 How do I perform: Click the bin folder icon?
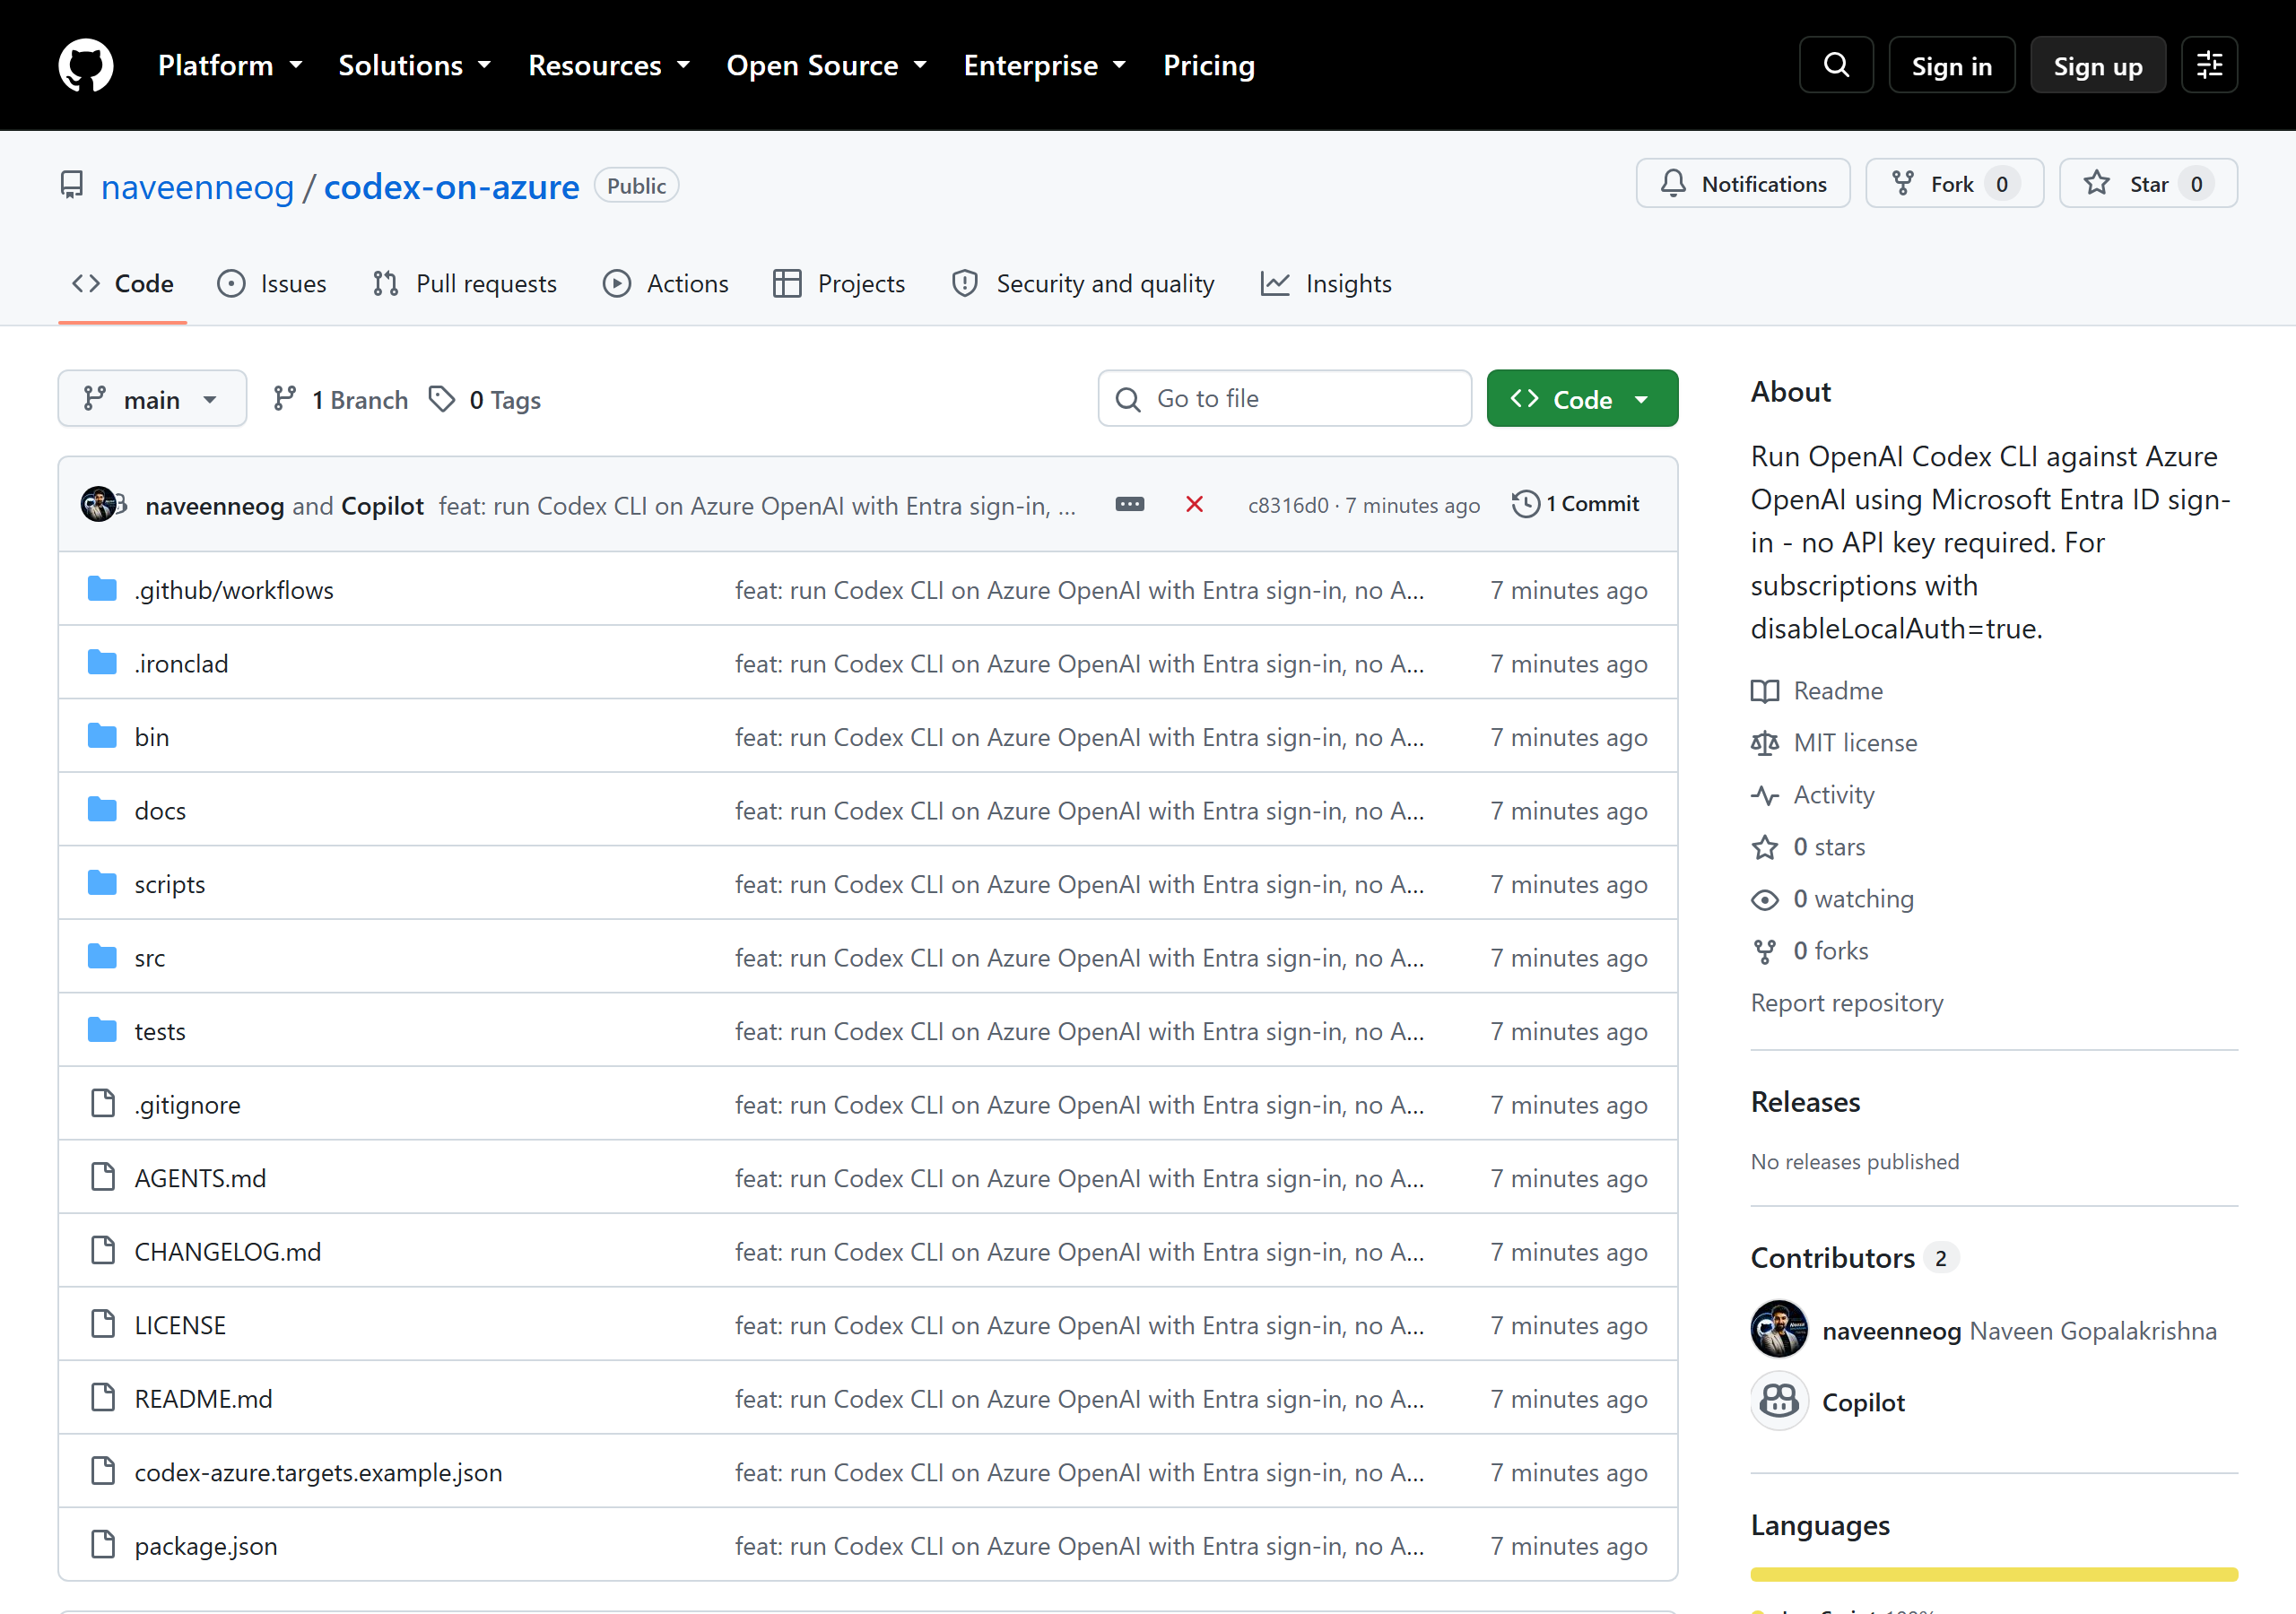102,736
